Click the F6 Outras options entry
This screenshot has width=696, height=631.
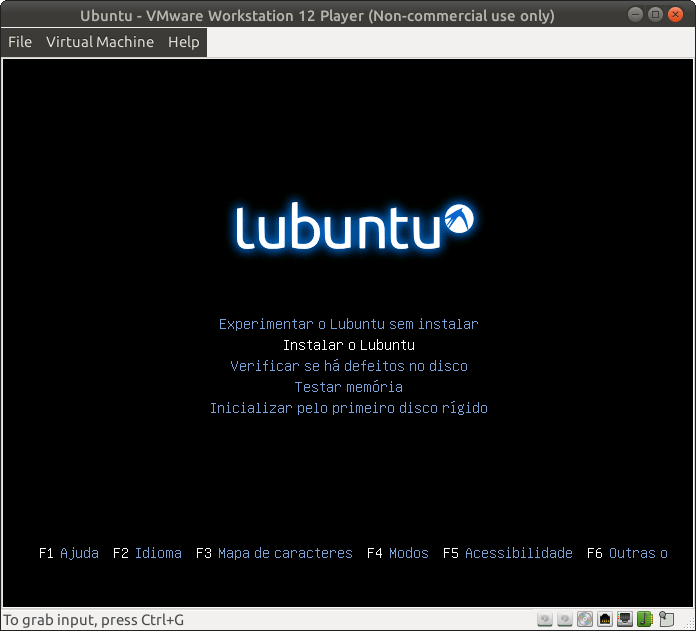627,553
